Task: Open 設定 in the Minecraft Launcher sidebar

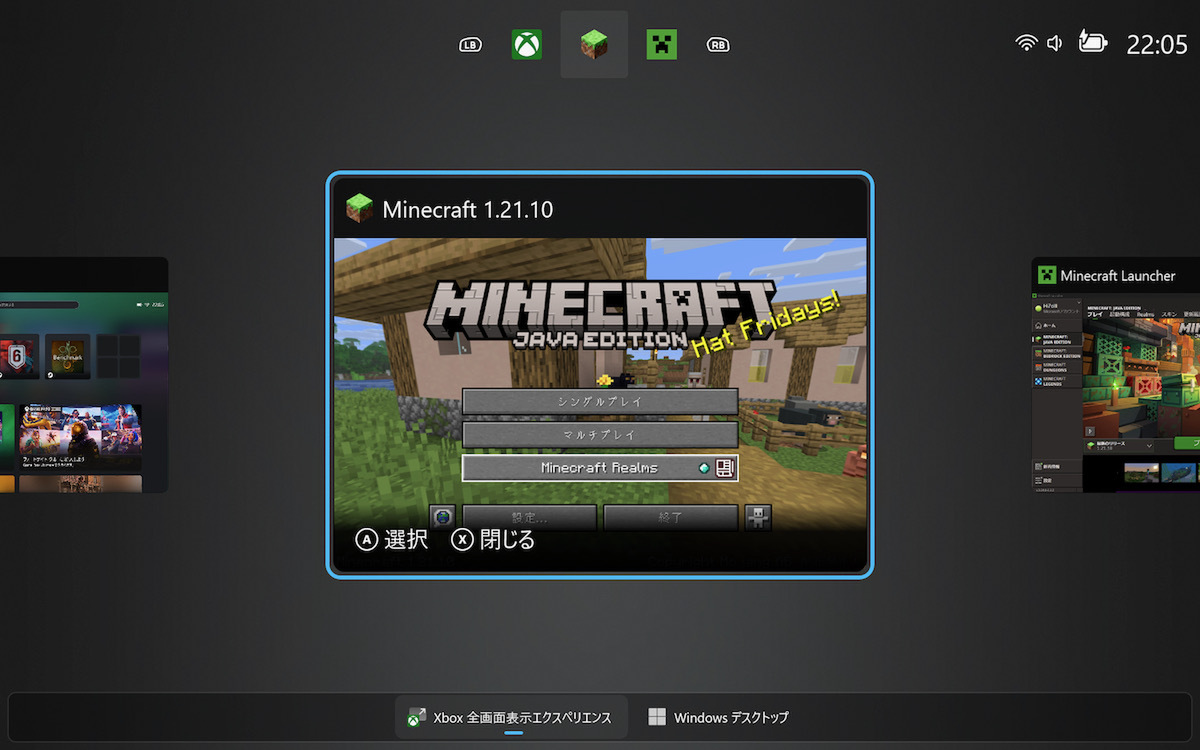Action: [x=1057, y=480]
